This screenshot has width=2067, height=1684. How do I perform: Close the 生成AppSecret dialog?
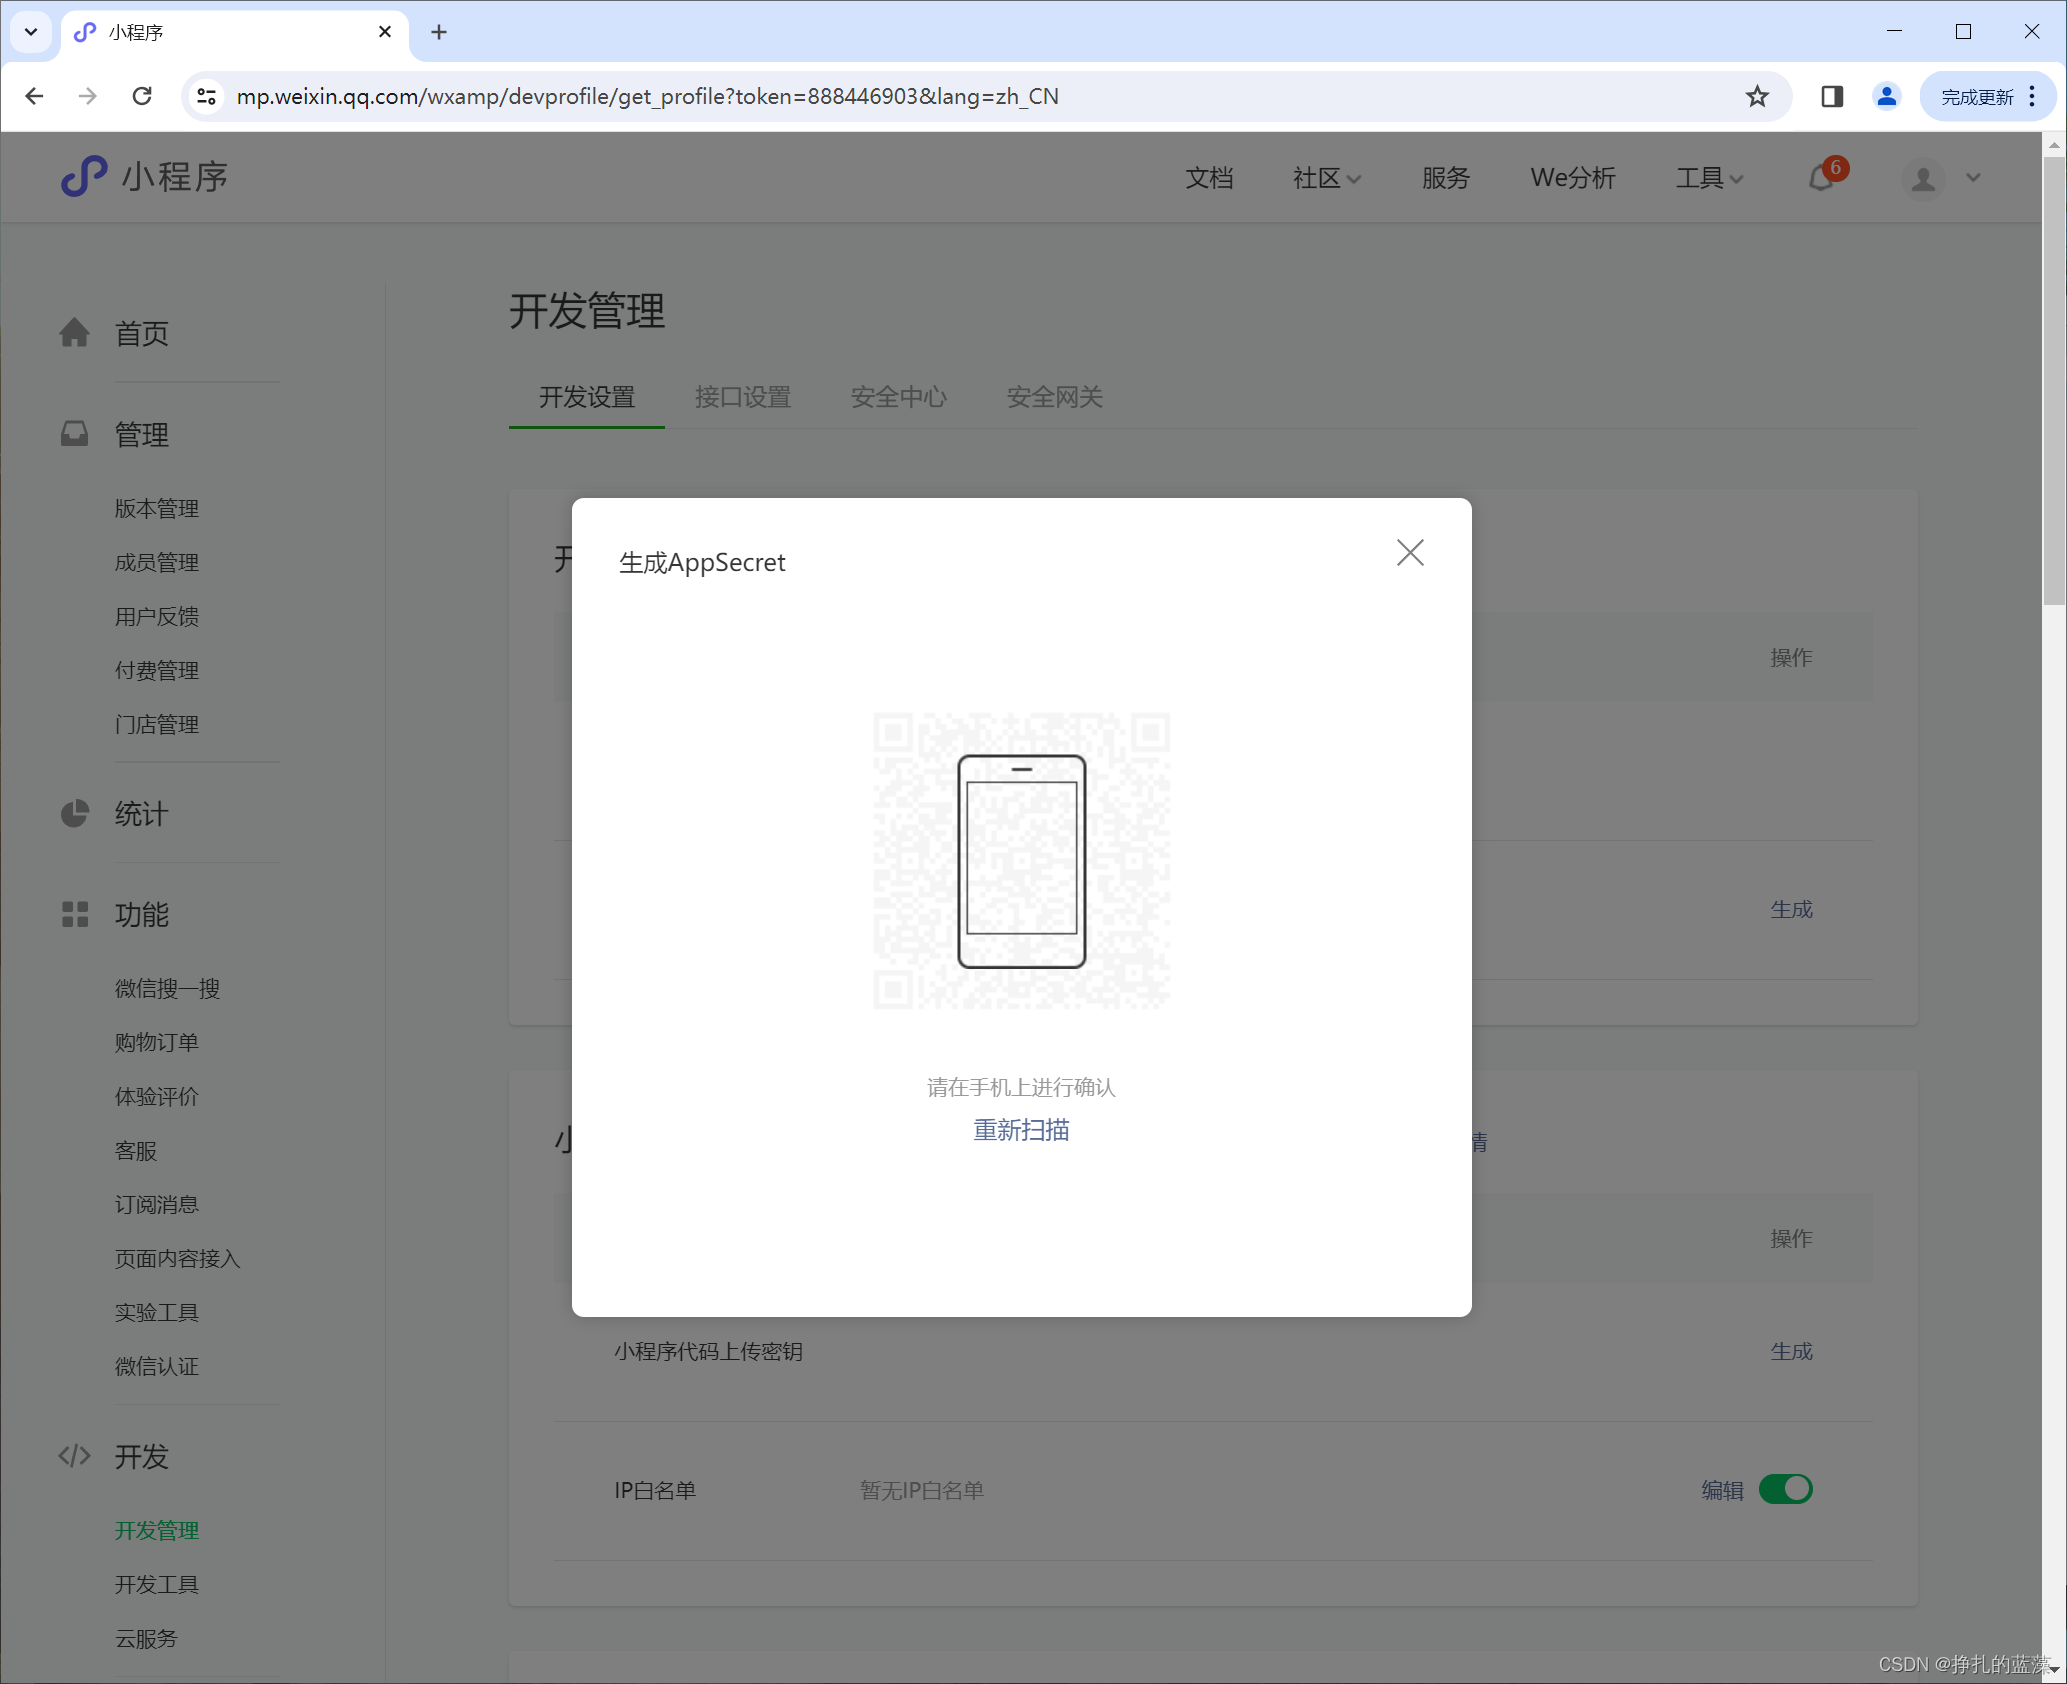click(1409, 553)
